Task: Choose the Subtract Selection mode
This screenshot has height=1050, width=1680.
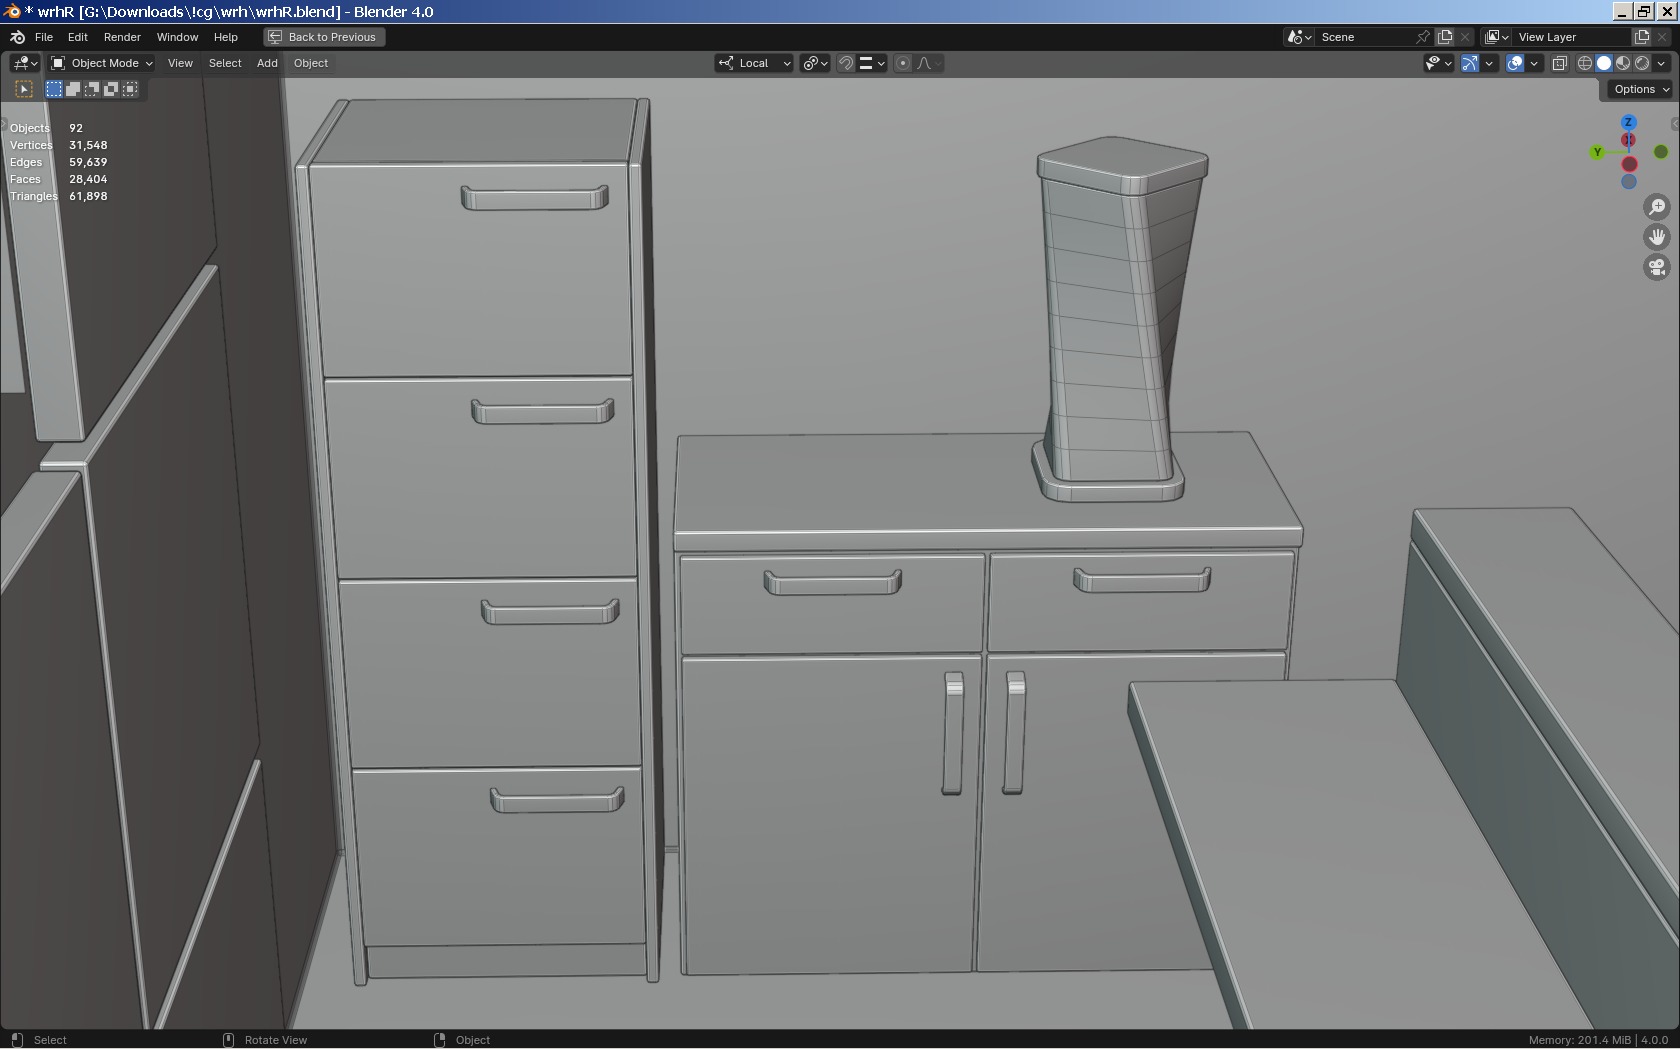Action: click(92, 89)
